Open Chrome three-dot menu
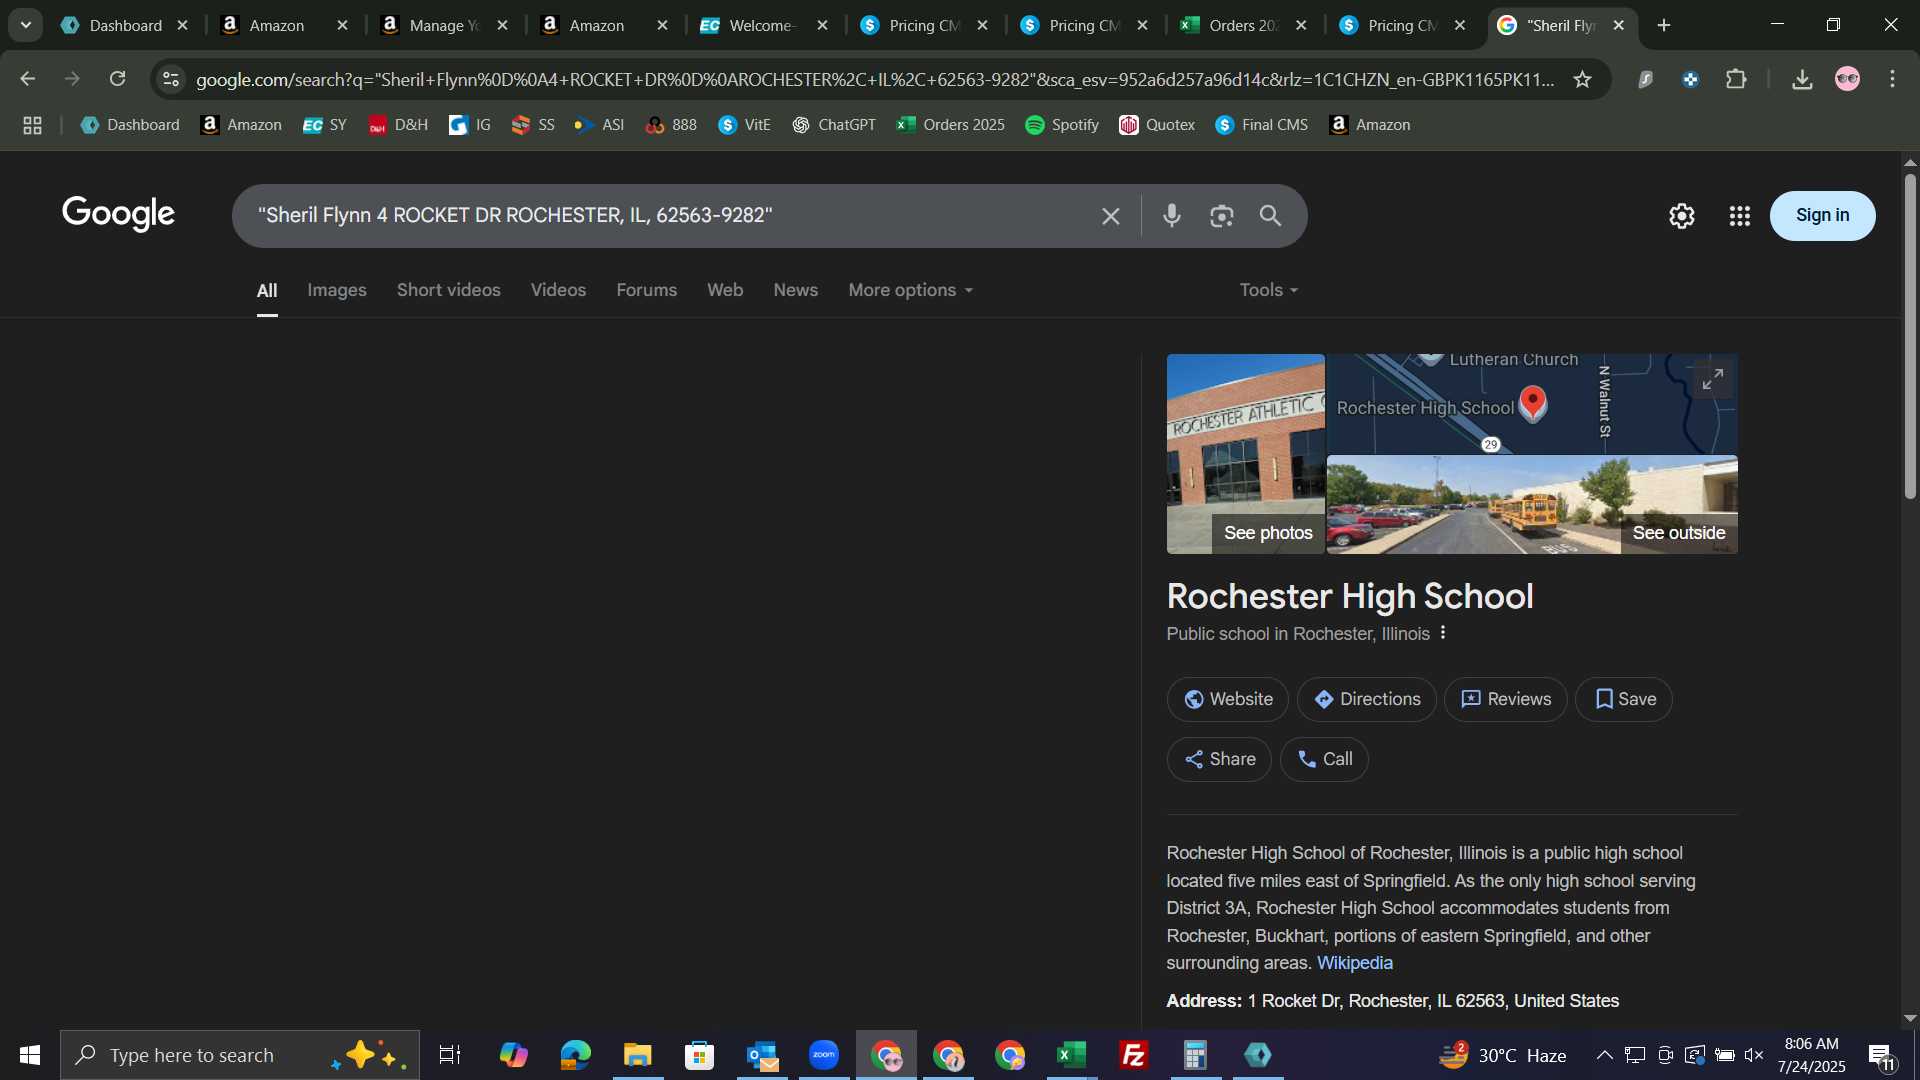1920x1080 pixels. tap(1893, 79)
